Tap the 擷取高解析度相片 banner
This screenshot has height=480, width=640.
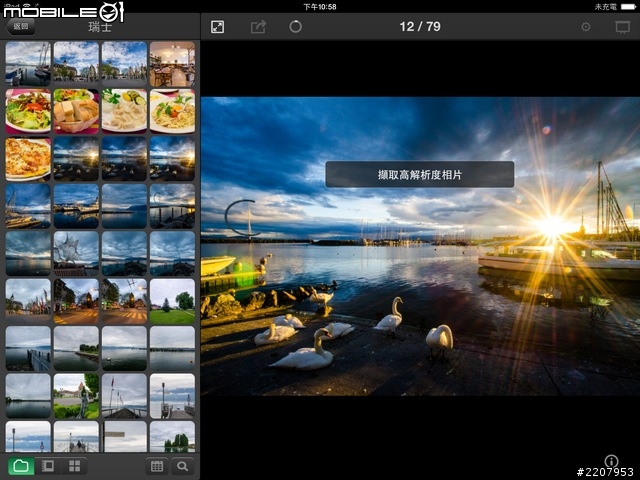pos(420,174)
